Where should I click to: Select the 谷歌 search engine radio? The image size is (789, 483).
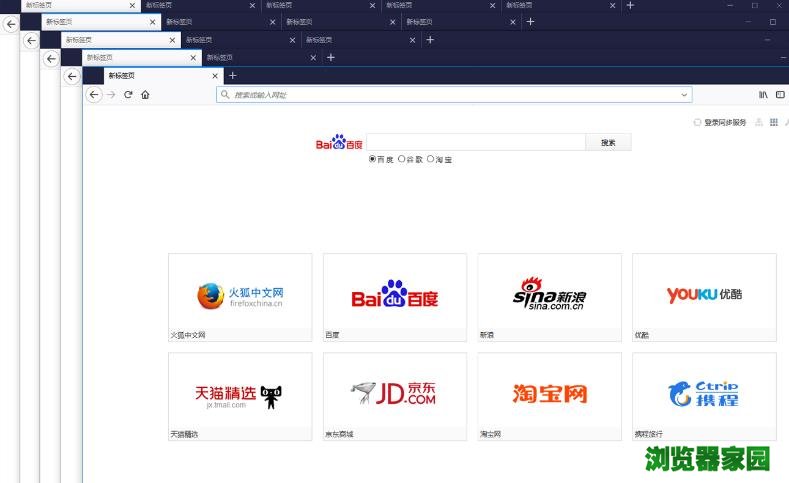click(402, 159)
